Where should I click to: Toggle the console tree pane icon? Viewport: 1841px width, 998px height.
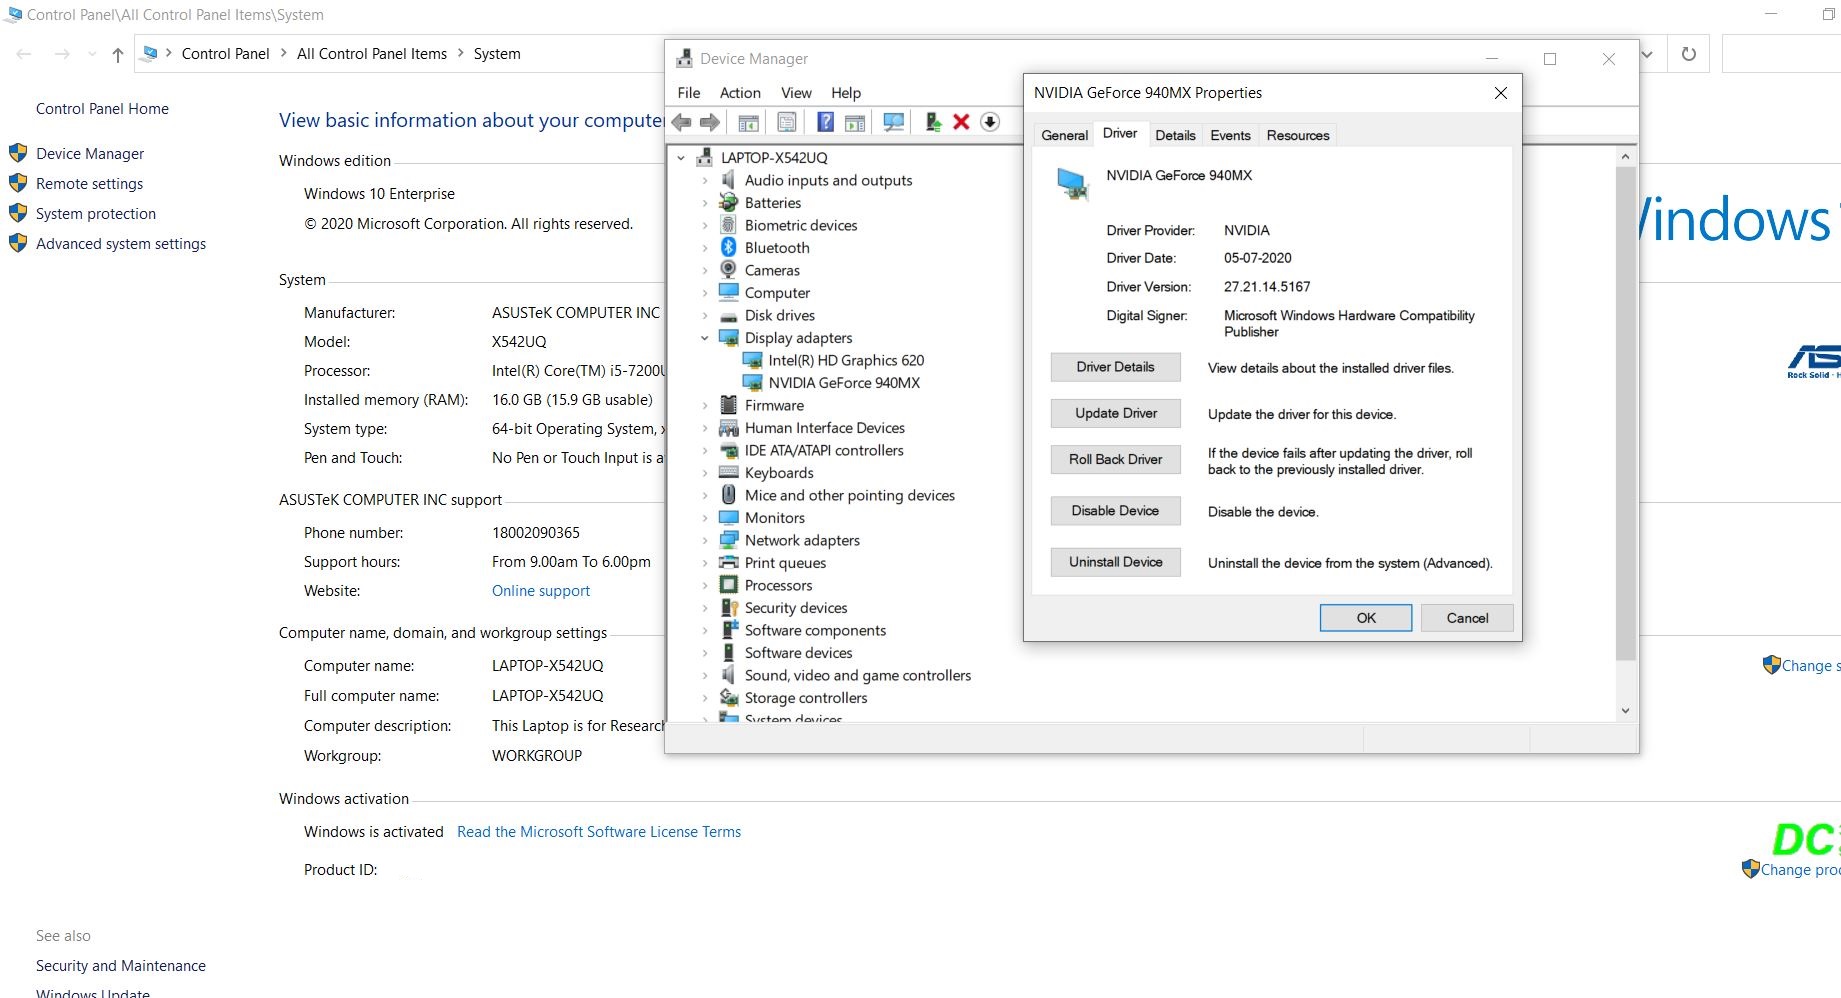pos(748,122)
